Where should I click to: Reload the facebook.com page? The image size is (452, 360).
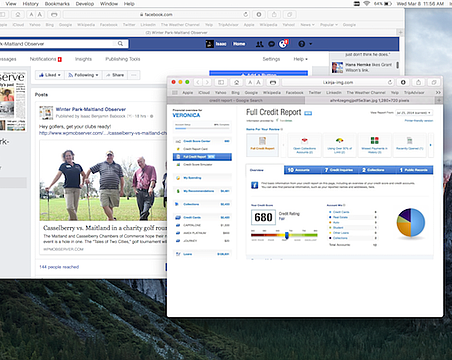[x=246, y=14]
